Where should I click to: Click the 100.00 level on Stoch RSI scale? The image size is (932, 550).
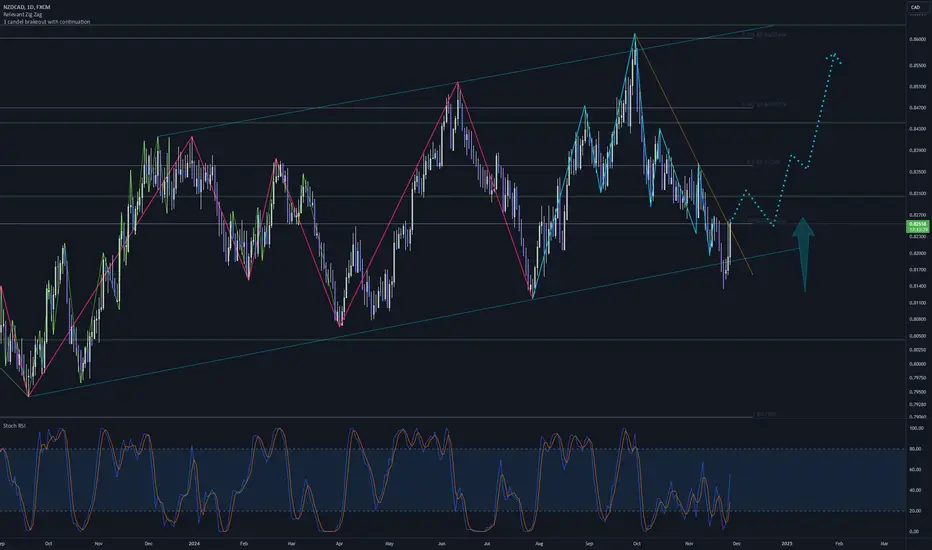point(917,428)
